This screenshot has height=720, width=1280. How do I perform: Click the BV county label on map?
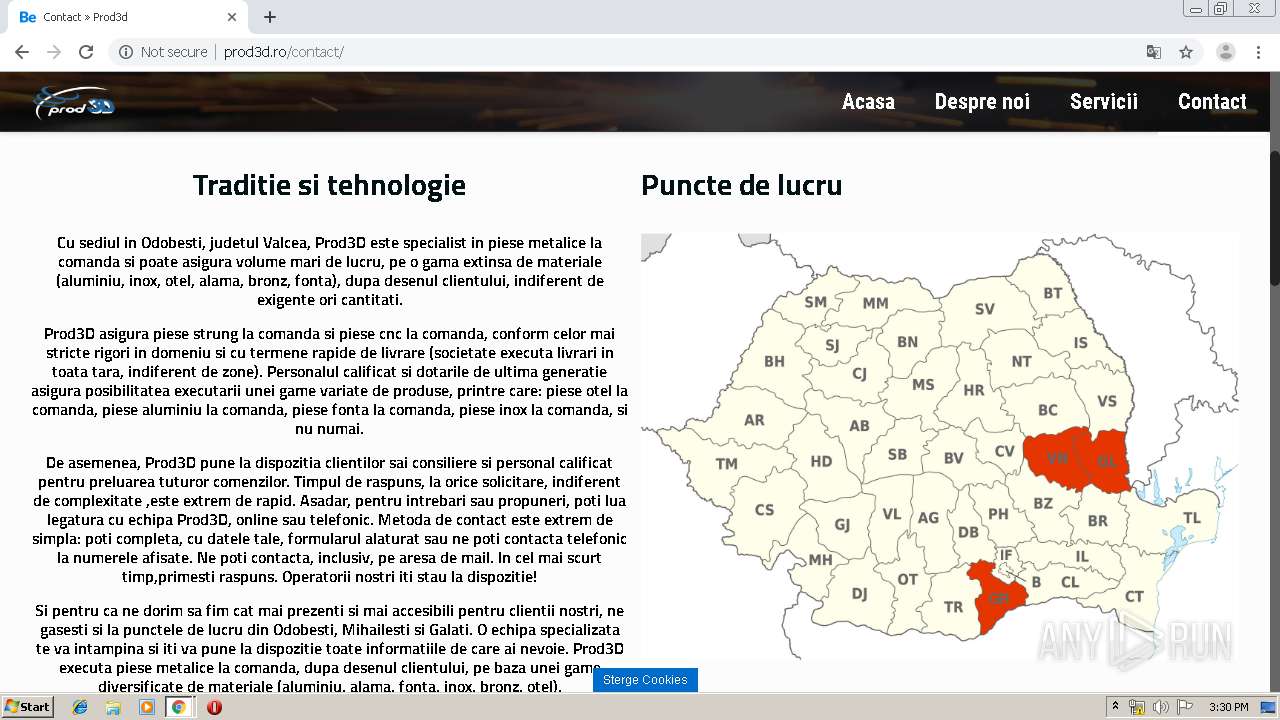point(954,458)
